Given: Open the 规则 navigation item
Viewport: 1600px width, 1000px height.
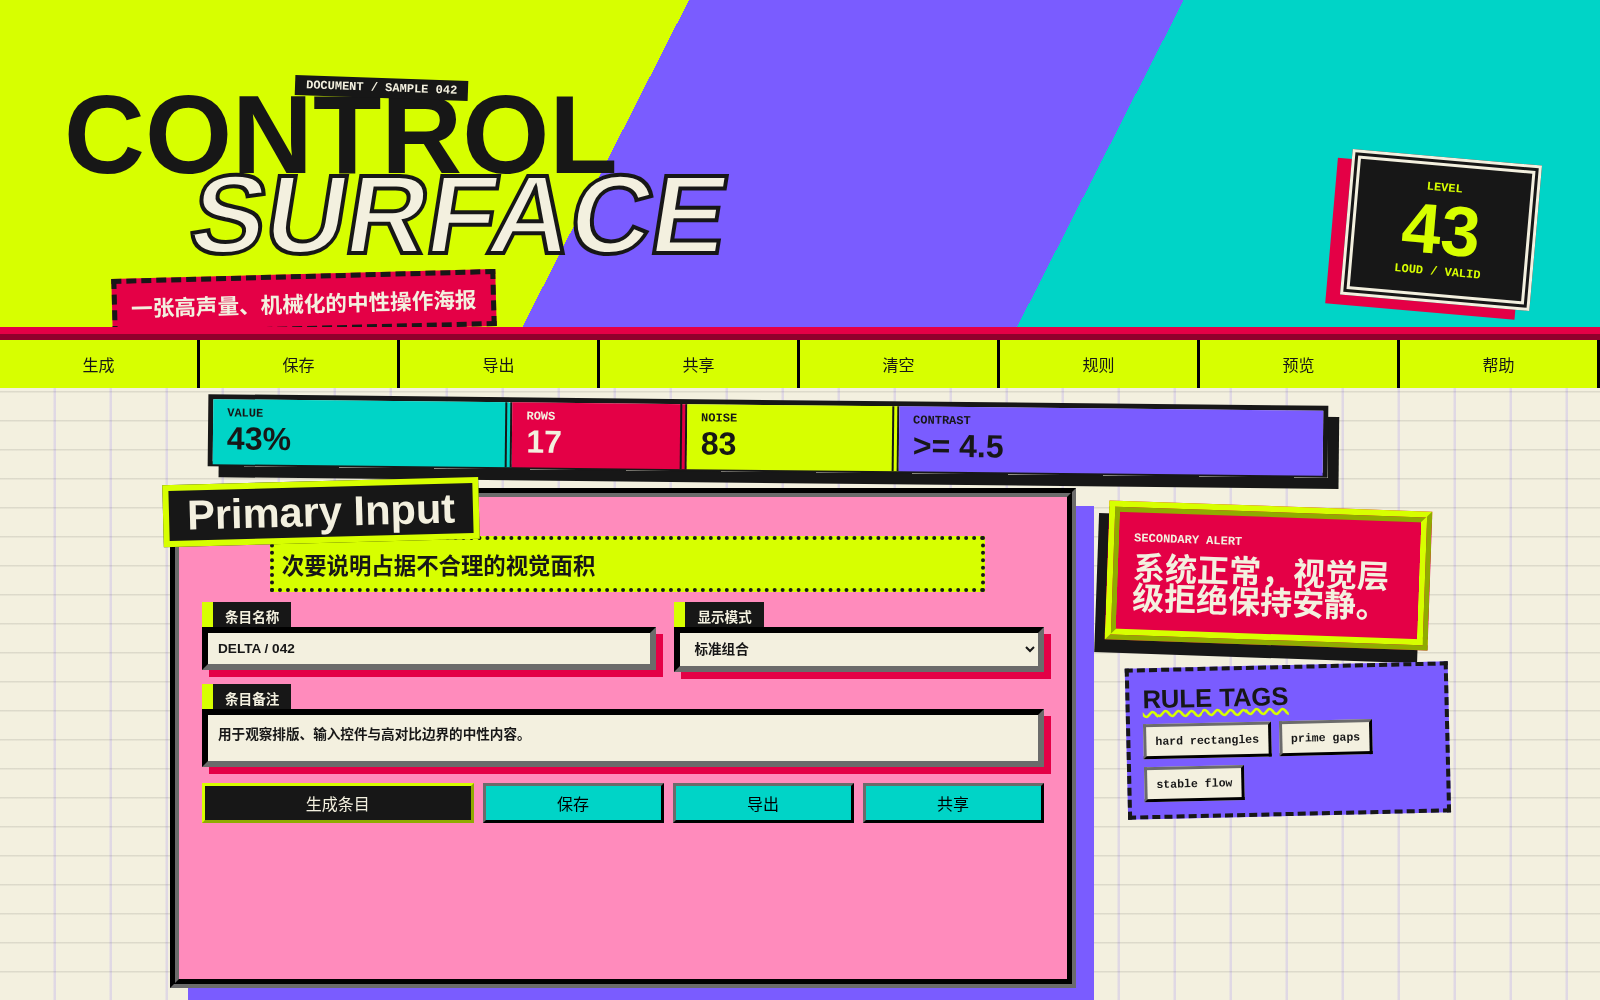Looking at the screenshot, I should point(1099,364).
